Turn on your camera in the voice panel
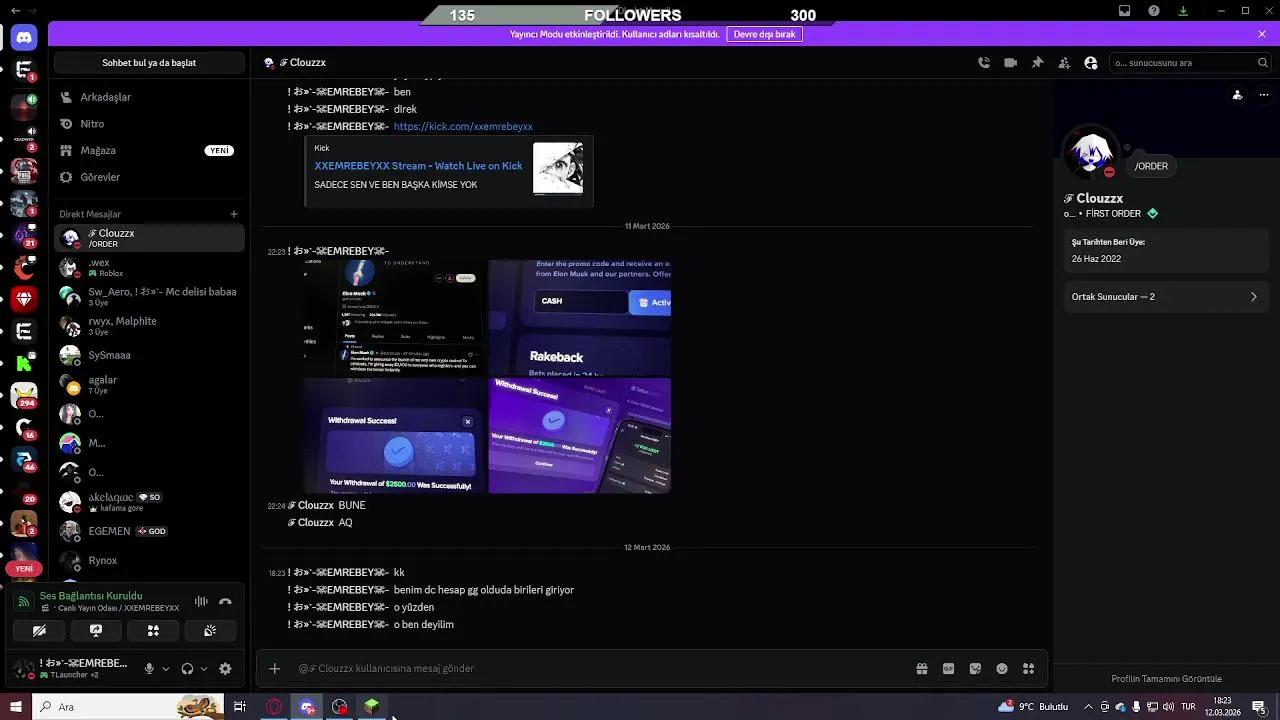Screen dimensions: 1280x720 [x=39, y=631]
